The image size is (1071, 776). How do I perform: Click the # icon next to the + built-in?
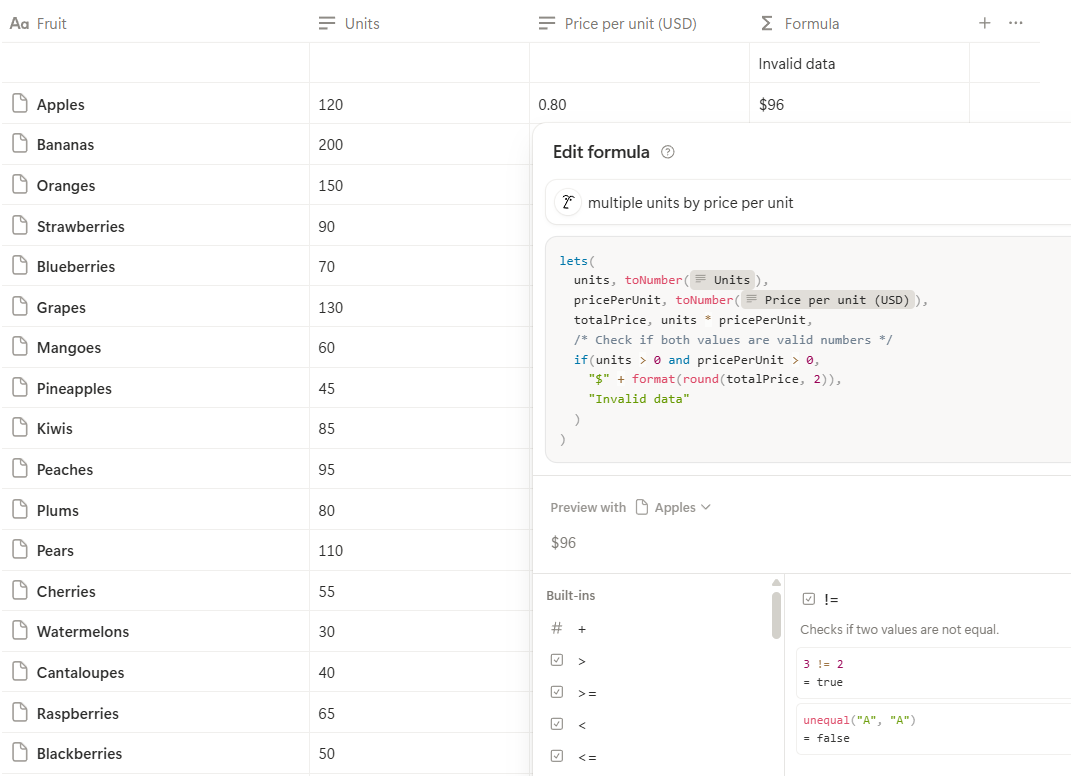(x=557, y=628)
